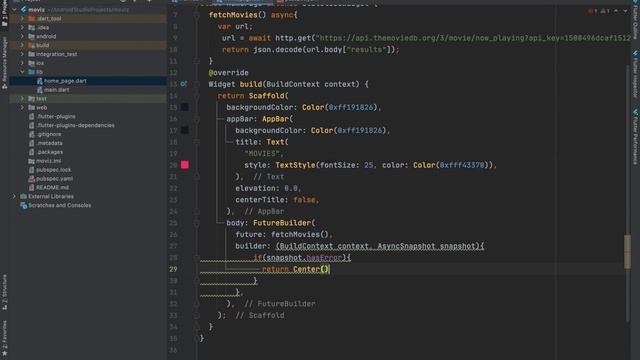Select External Libraries node label
The width and height of the screenshot is (640, 360).
click(x=51, y=196)
